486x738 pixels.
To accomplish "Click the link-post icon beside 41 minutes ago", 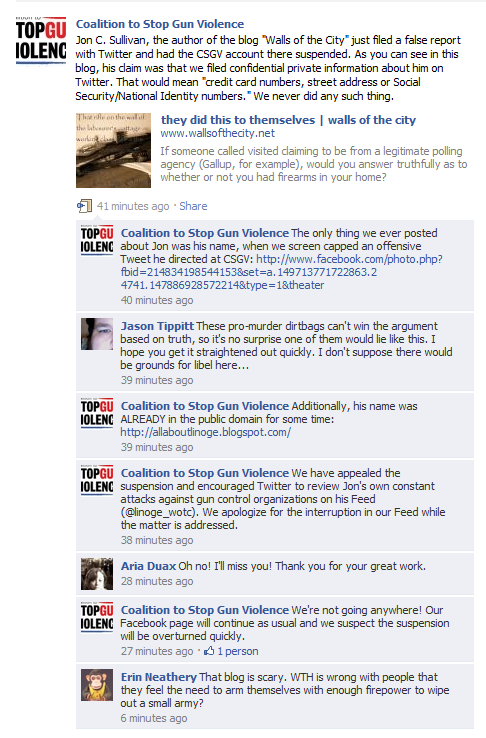I will coord(84,206).
